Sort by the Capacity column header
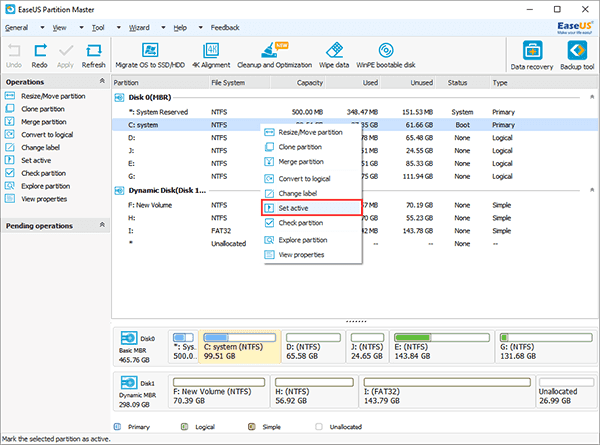 coord(298,83)
